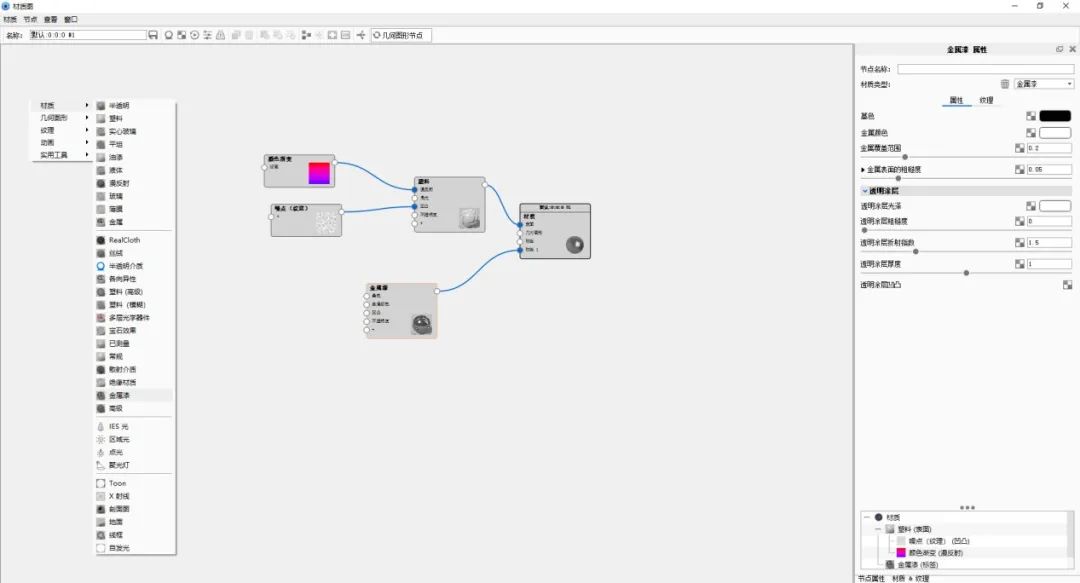The width and height of the screenshot is (1080, 583).
Task: Click the 节点名称 input field in the properties panel
Action: tap(985, 69)
